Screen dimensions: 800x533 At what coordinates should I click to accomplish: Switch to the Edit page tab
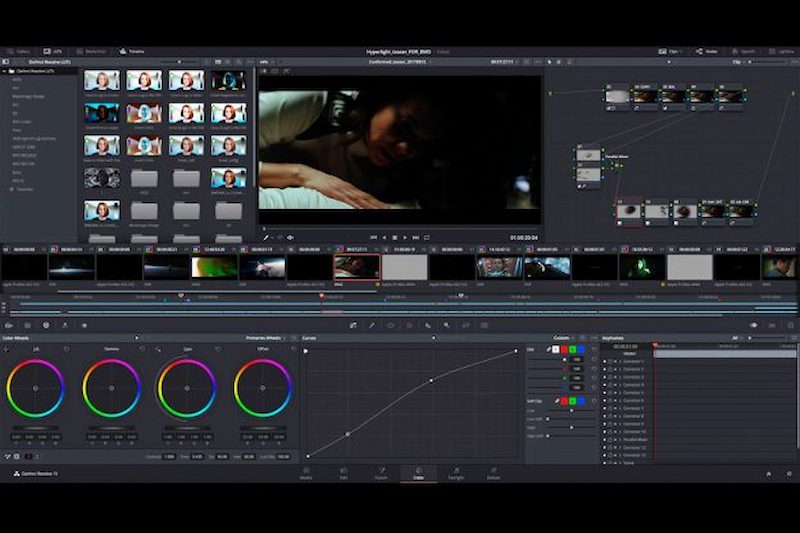(x=343, y=474)
